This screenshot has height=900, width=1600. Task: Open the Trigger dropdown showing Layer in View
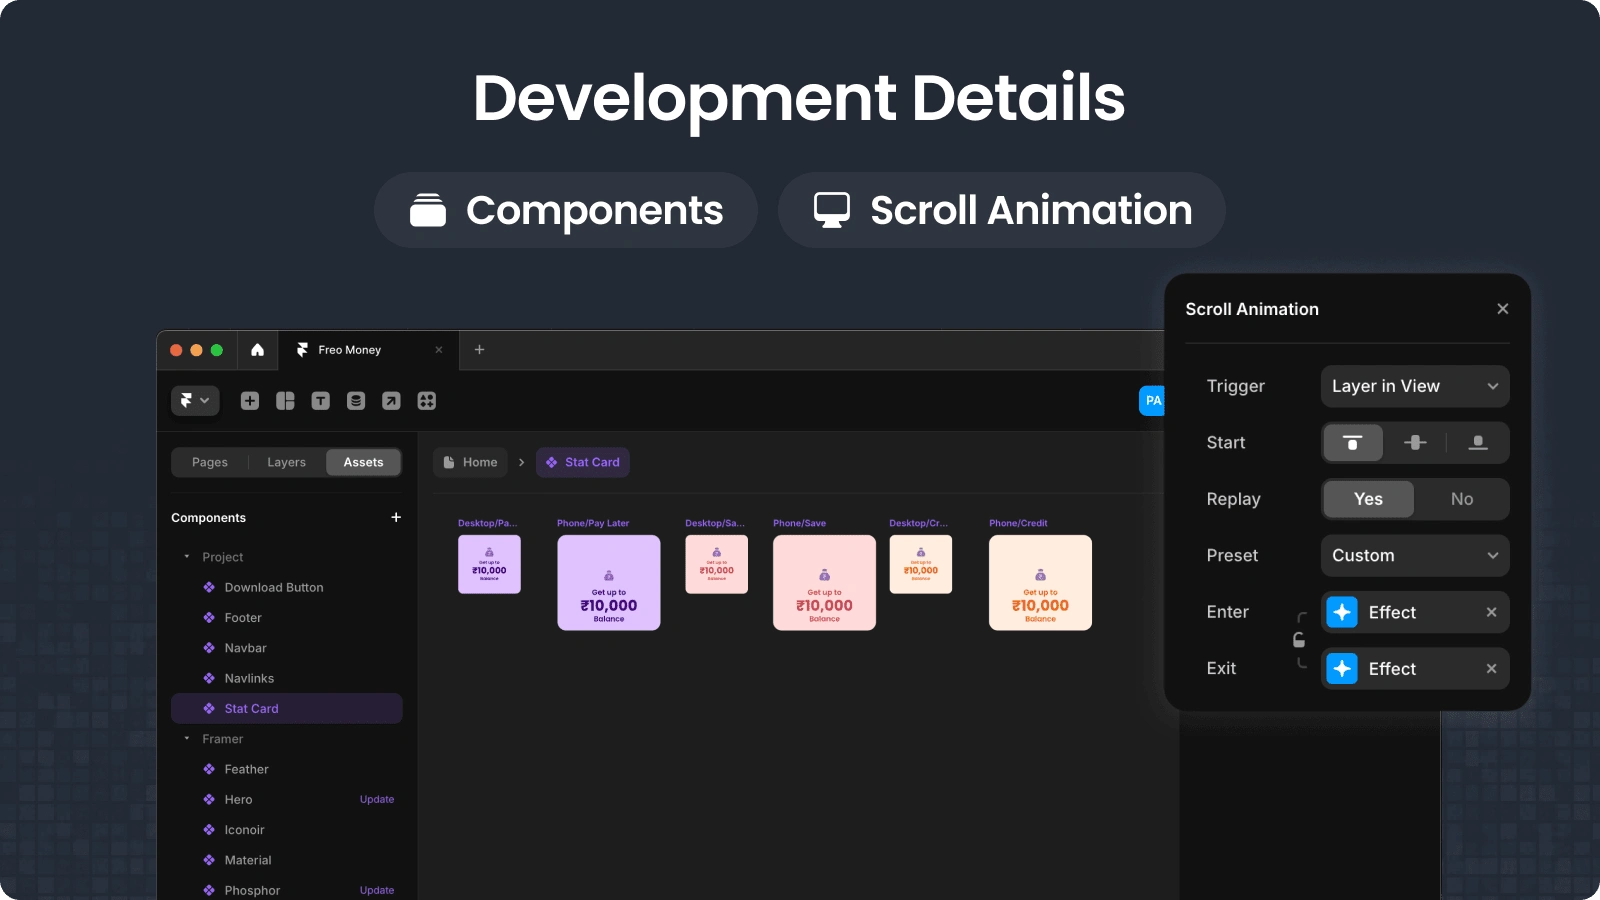click(x=1415, y=386)
